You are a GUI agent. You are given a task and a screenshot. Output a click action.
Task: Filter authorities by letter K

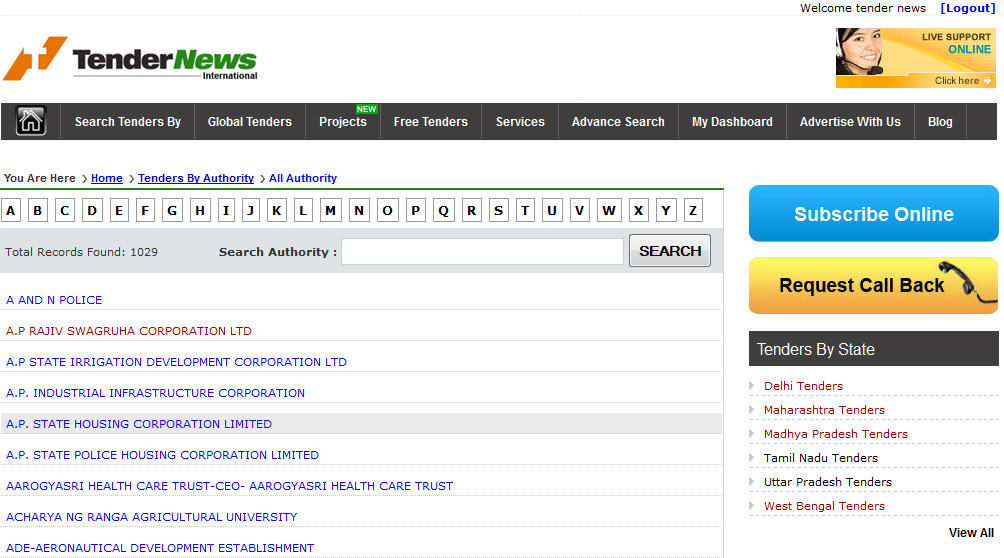click(x=277, y=210)
